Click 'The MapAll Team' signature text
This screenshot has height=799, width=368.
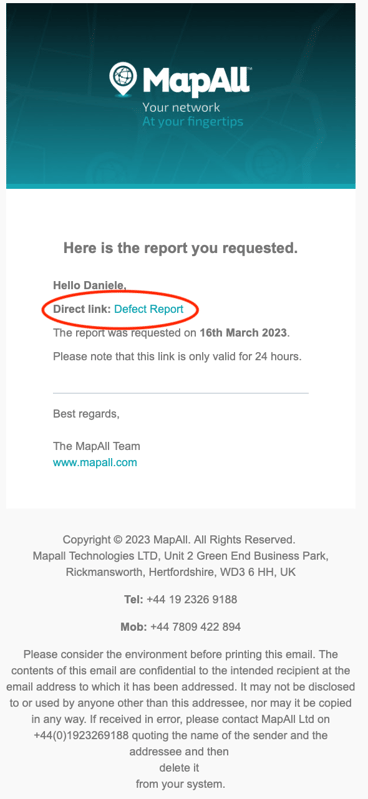click(x=96, y=446)
